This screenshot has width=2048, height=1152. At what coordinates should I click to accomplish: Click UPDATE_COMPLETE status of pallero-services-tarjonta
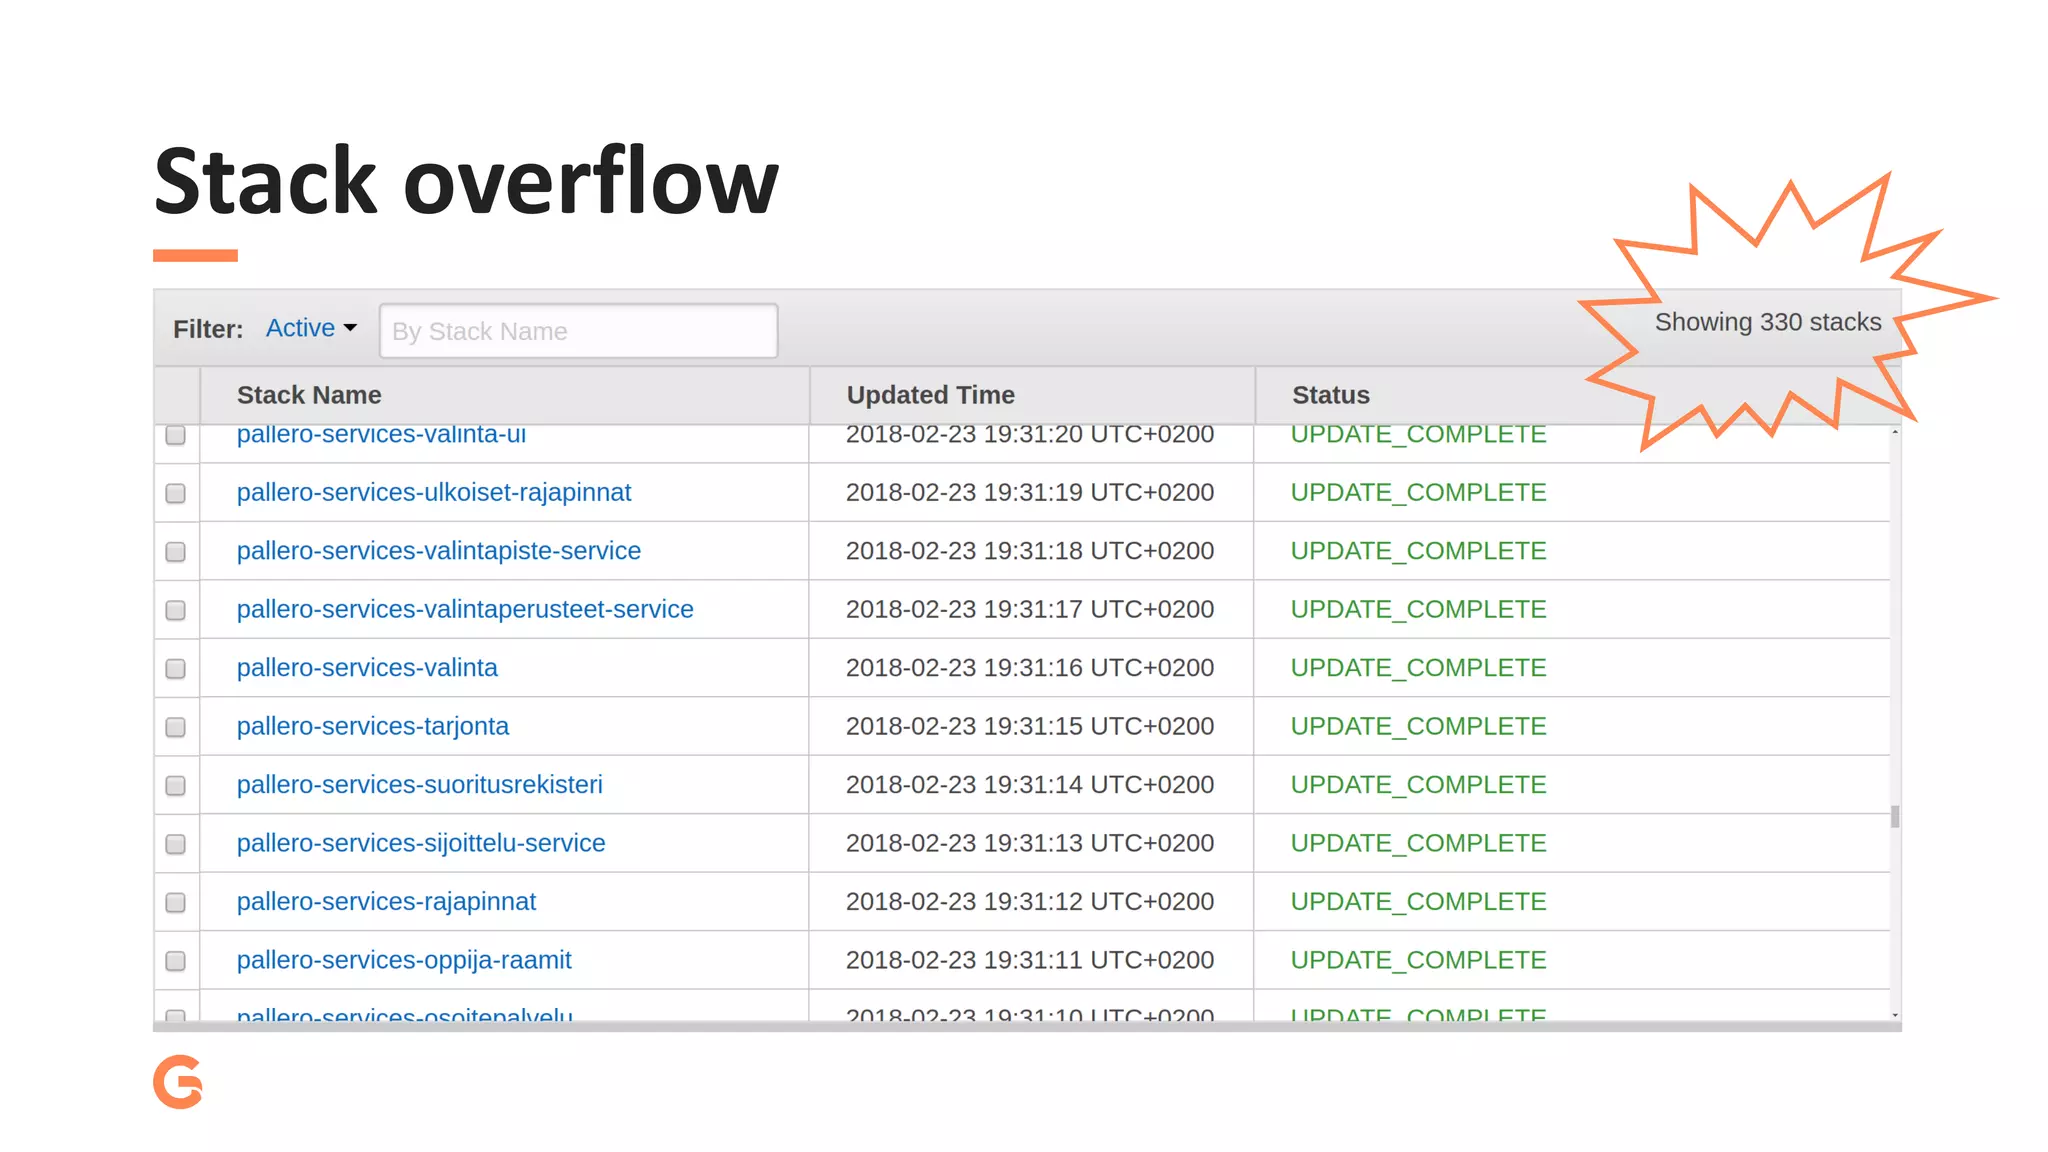coord(1418,726)
